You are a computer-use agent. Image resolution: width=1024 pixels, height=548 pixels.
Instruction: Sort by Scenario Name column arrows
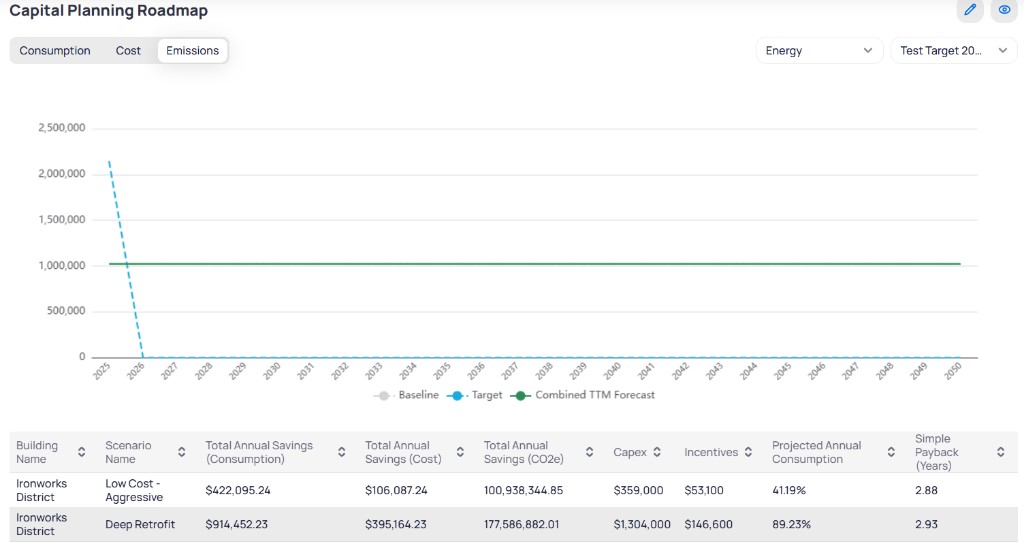(182, 452)
